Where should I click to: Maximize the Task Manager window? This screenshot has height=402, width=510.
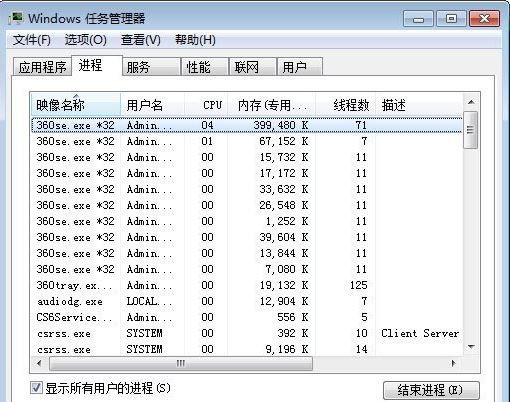(451, 18)
